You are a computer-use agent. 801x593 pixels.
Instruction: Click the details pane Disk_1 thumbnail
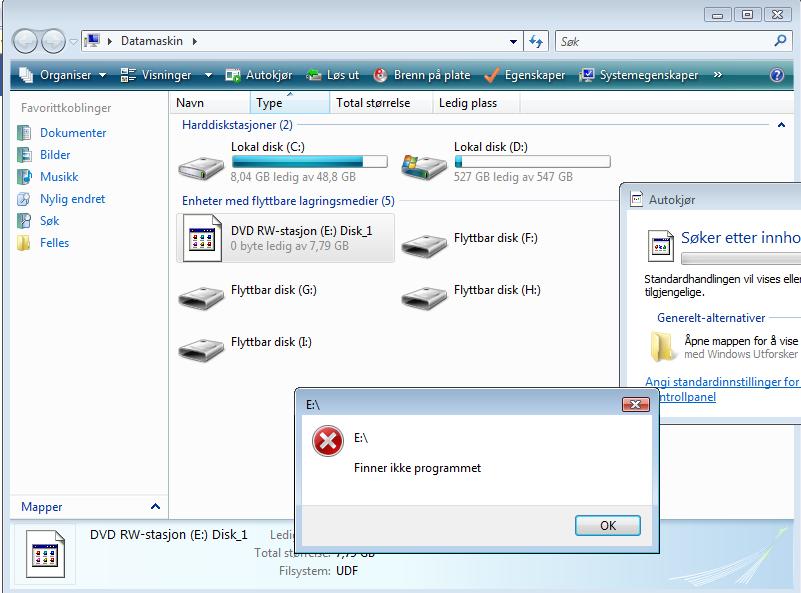[x=45, y=554]
